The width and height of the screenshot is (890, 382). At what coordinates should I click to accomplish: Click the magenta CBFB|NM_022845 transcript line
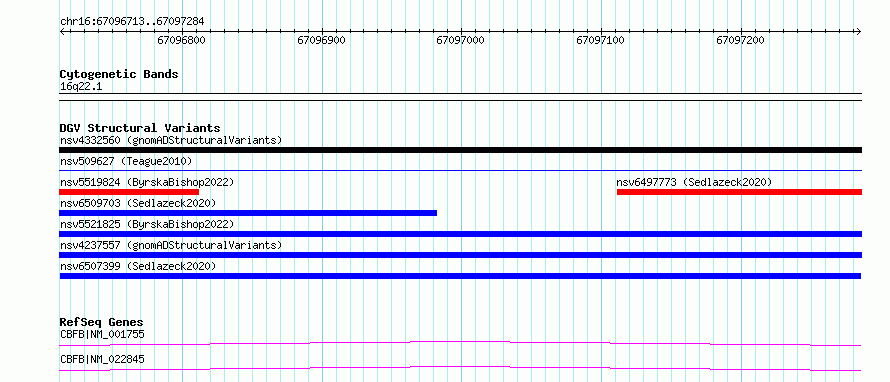click(460, 368)
